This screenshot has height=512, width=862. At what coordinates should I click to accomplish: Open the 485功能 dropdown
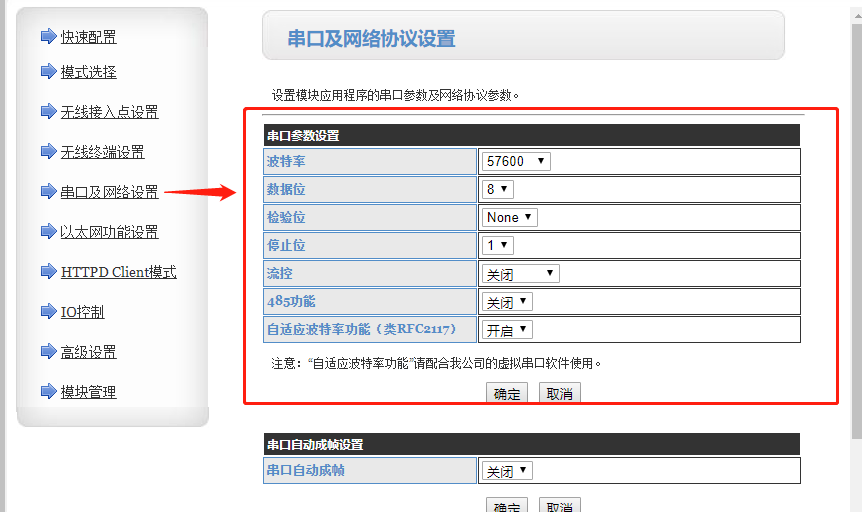(507, 301)
